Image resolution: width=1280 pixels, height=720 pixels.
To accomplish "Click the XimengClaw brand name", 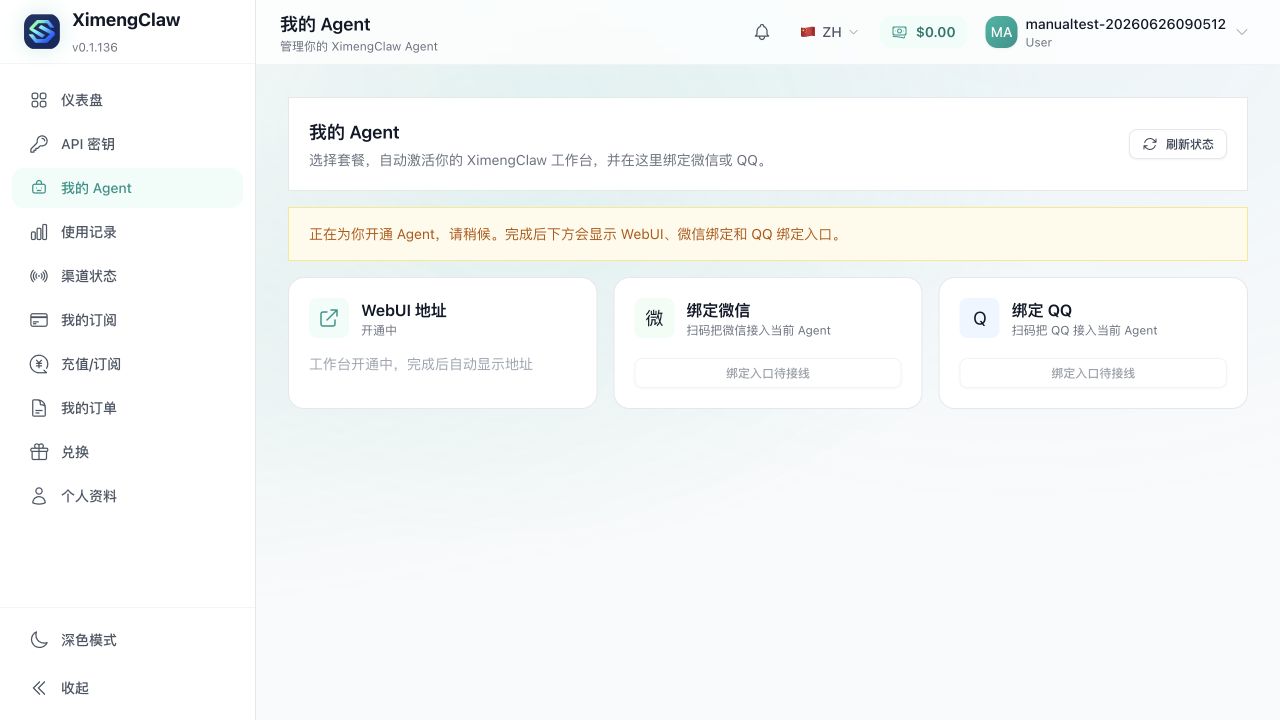I will coord(126,20).
